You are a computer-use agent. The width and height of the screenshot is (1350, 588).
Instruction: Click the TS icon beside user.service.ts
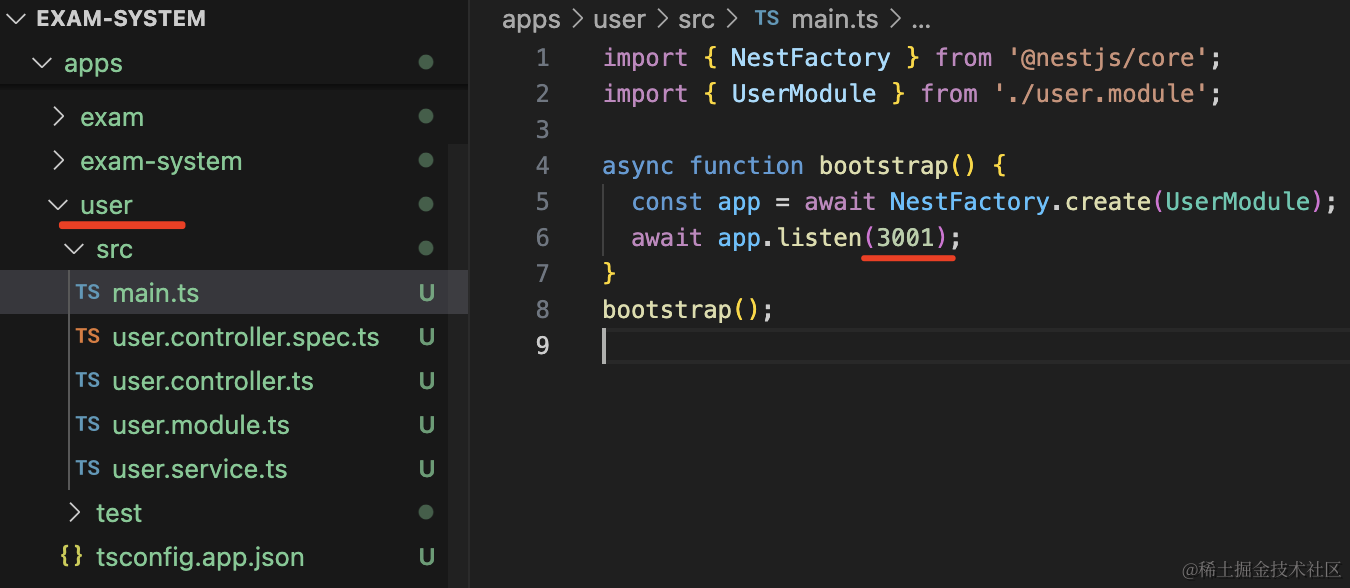(x=87, y=469)
